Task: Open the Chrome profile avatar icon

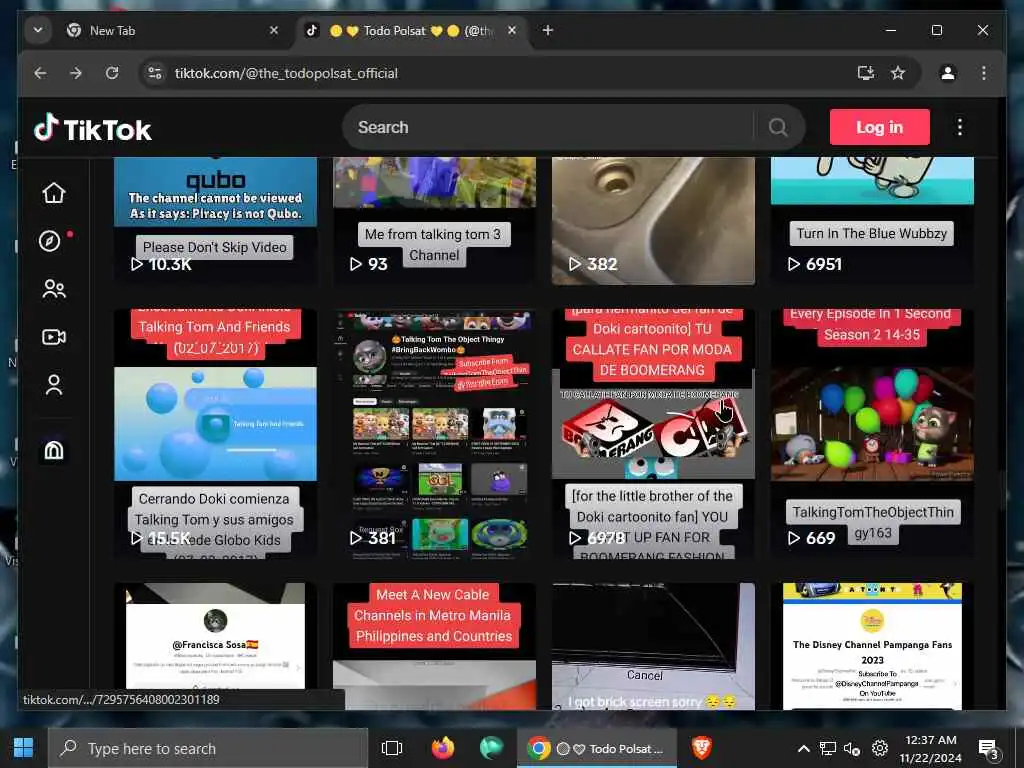Action: point(948,73)
